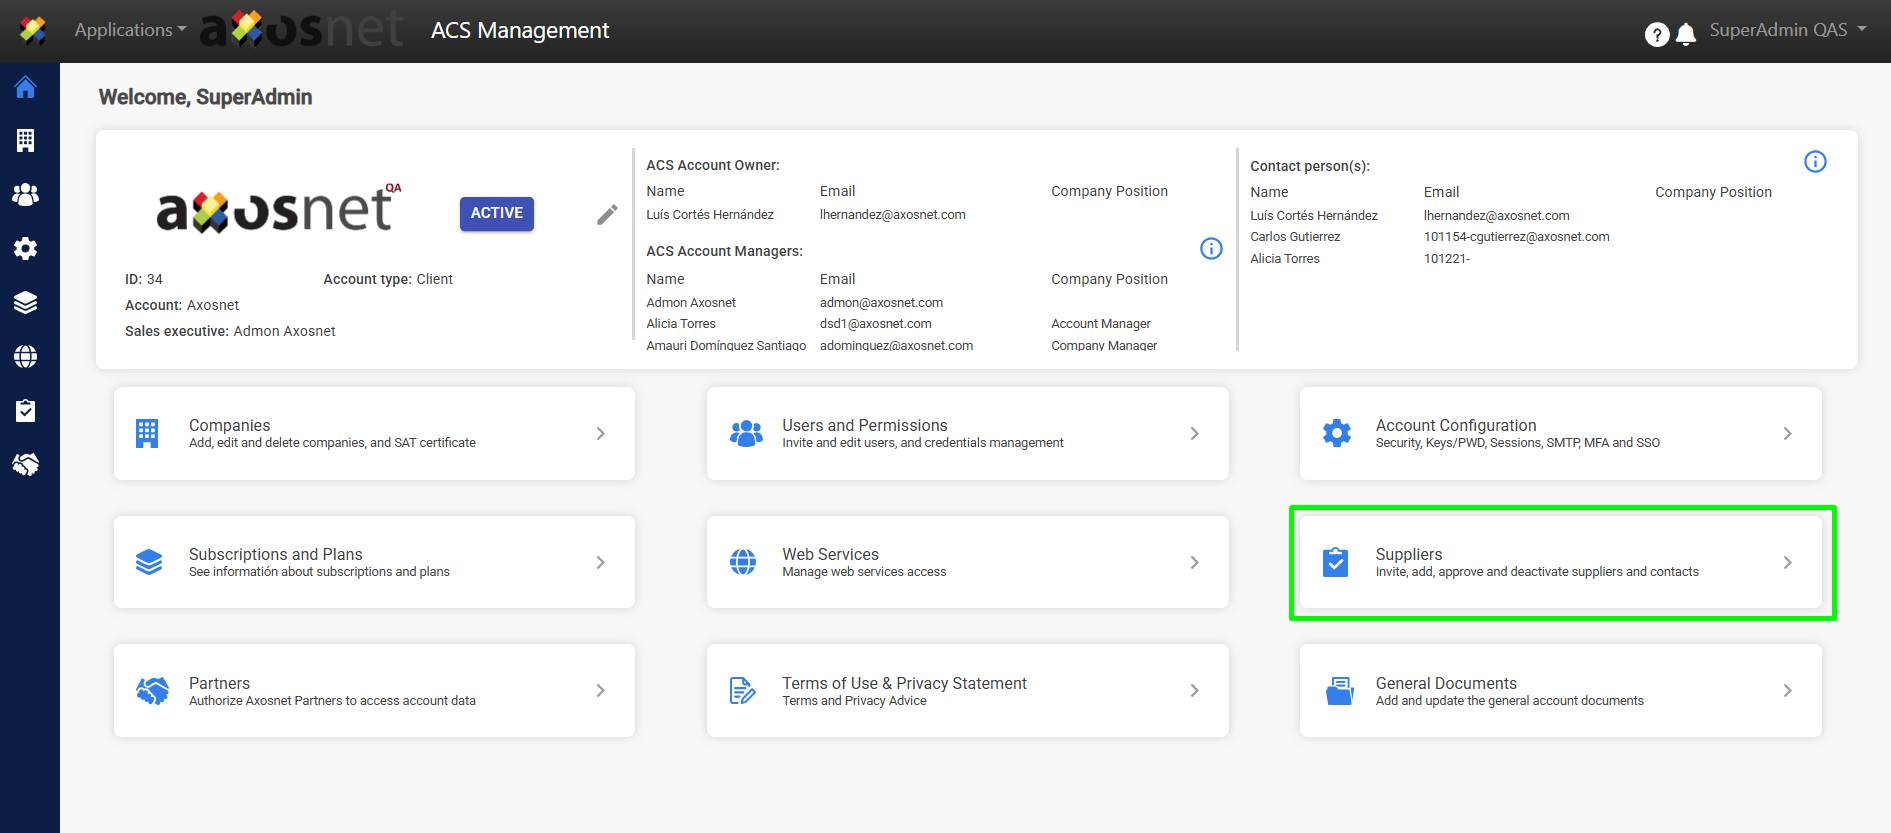The height and width of the screenshot is (833, 1891).
Task: Open Terms of Use & Privacy Statement title
Action: (904, 683)
